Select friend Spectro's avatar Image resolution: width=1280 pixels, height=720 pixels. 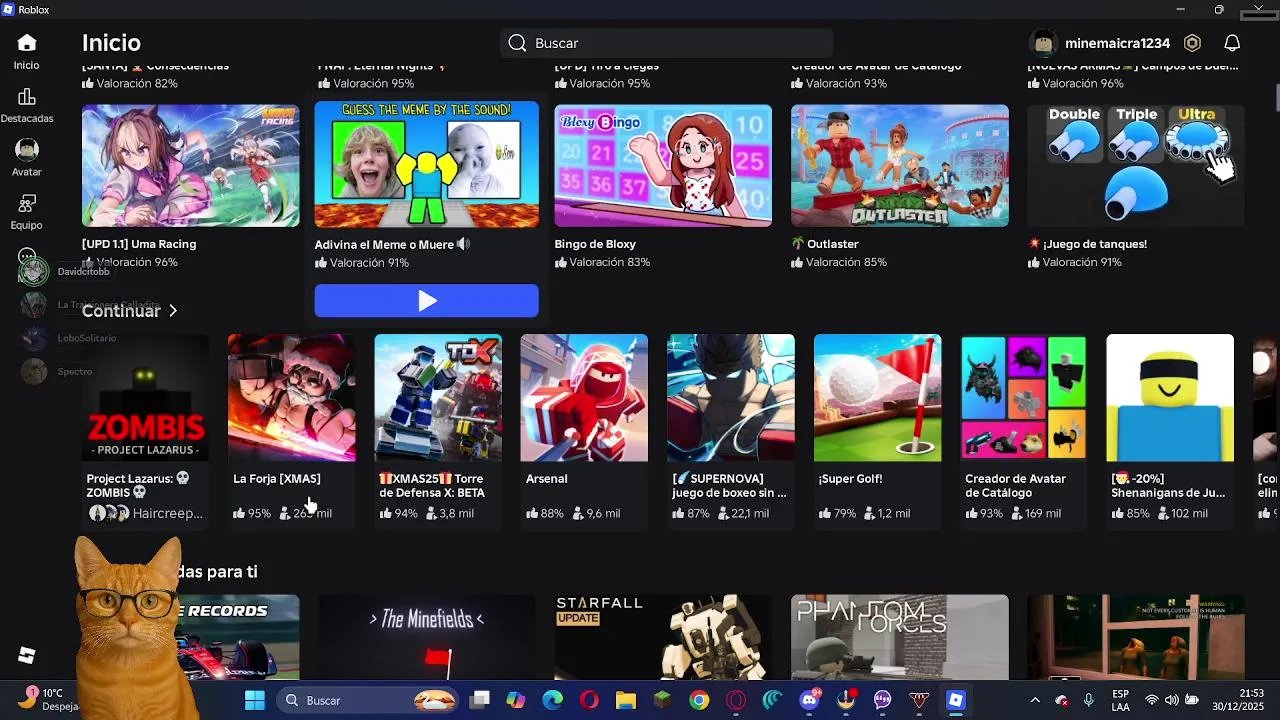tap(34, 372)
